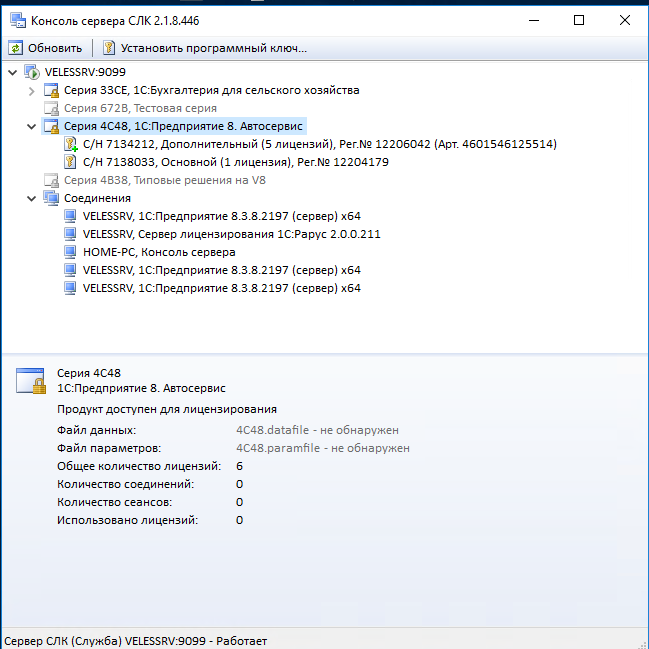The width and height of the screenshot is (649, 649).
Task: Select Серия 672B, Тестовая серия
Action: point(140,108)
